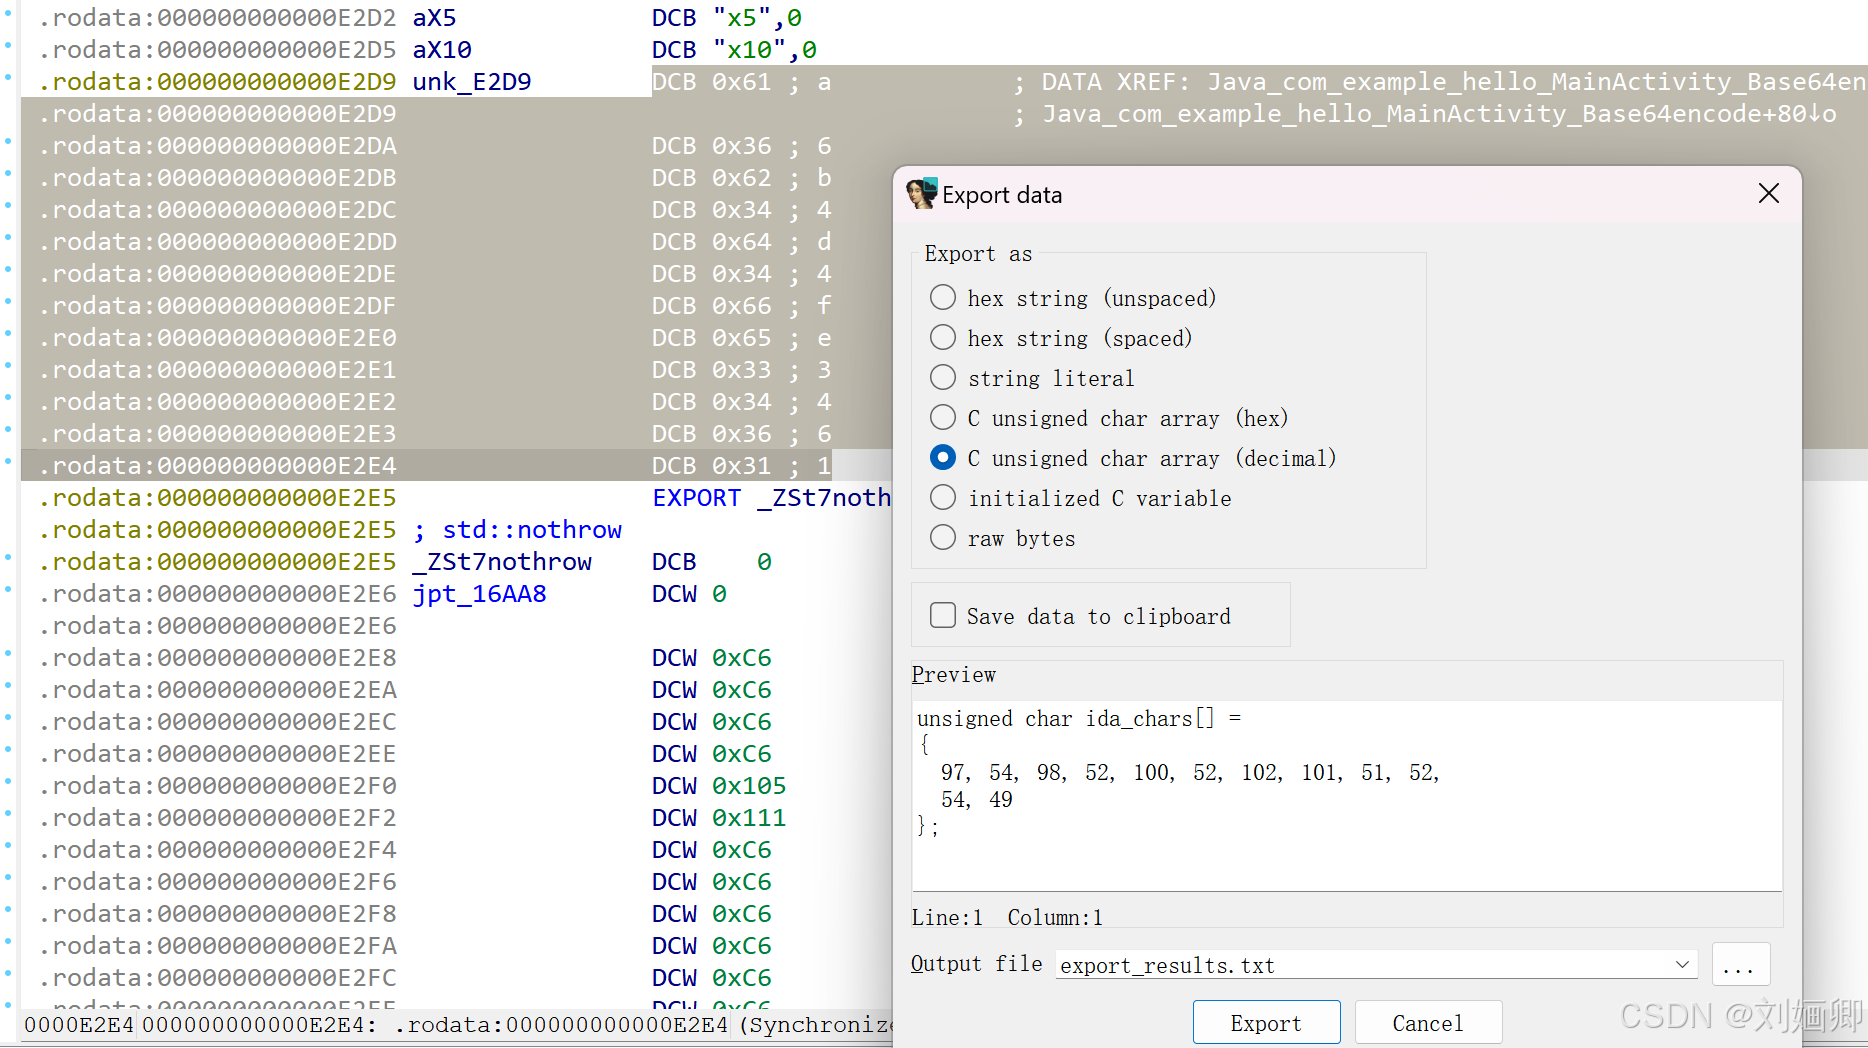Viewport: 1868px width, 1048px height.
Task: Click the Export button to save data
Action: 1266,1022
